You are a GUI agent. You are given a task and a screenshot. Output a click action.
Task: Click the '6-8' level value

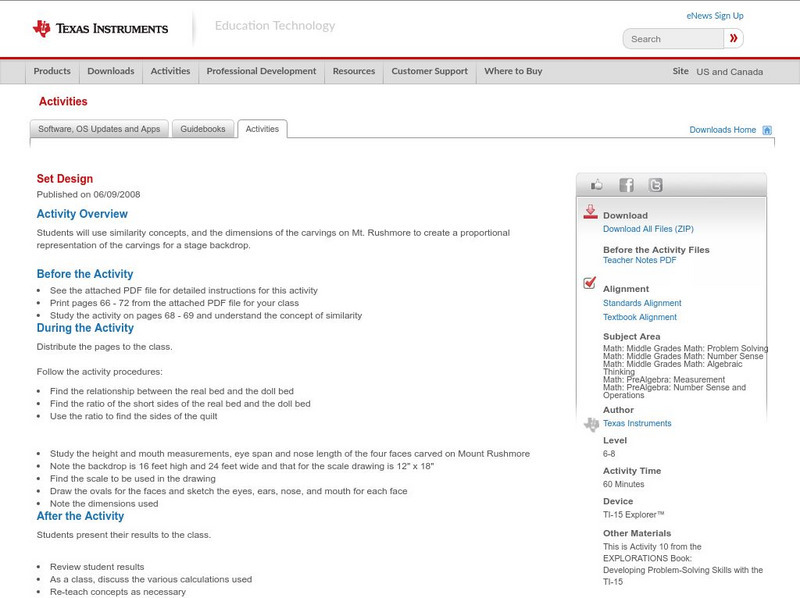coord(609,454)
